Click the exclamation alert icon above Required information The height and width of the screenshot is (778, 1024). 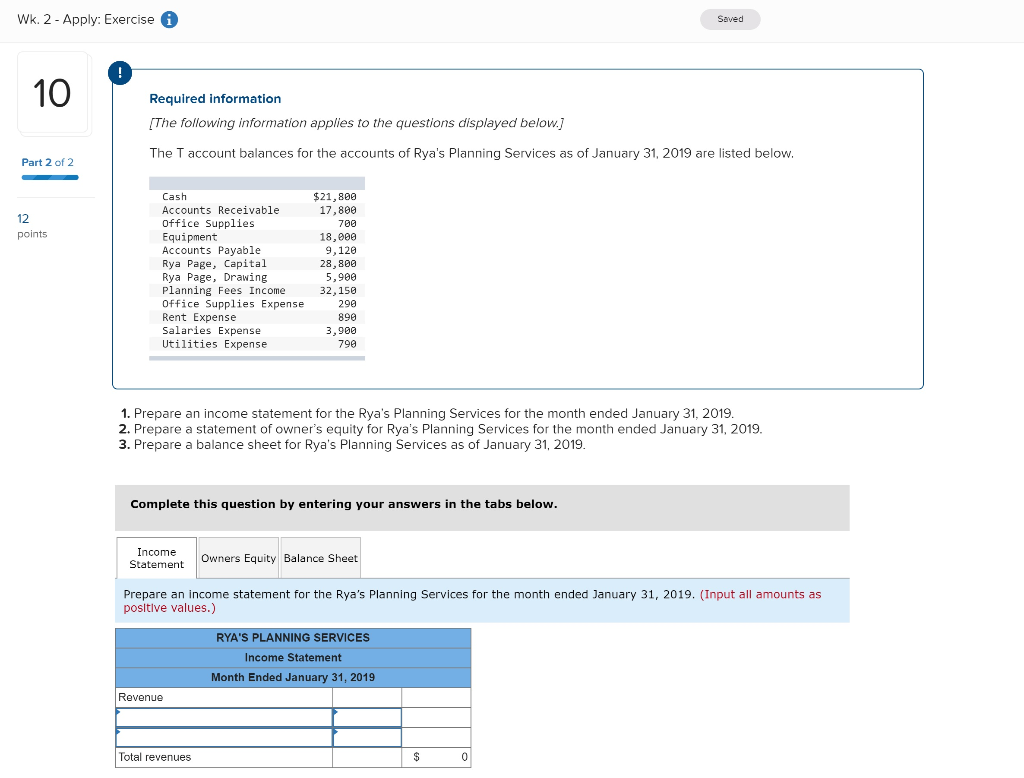pyautogui.click(x=121, y=72)
